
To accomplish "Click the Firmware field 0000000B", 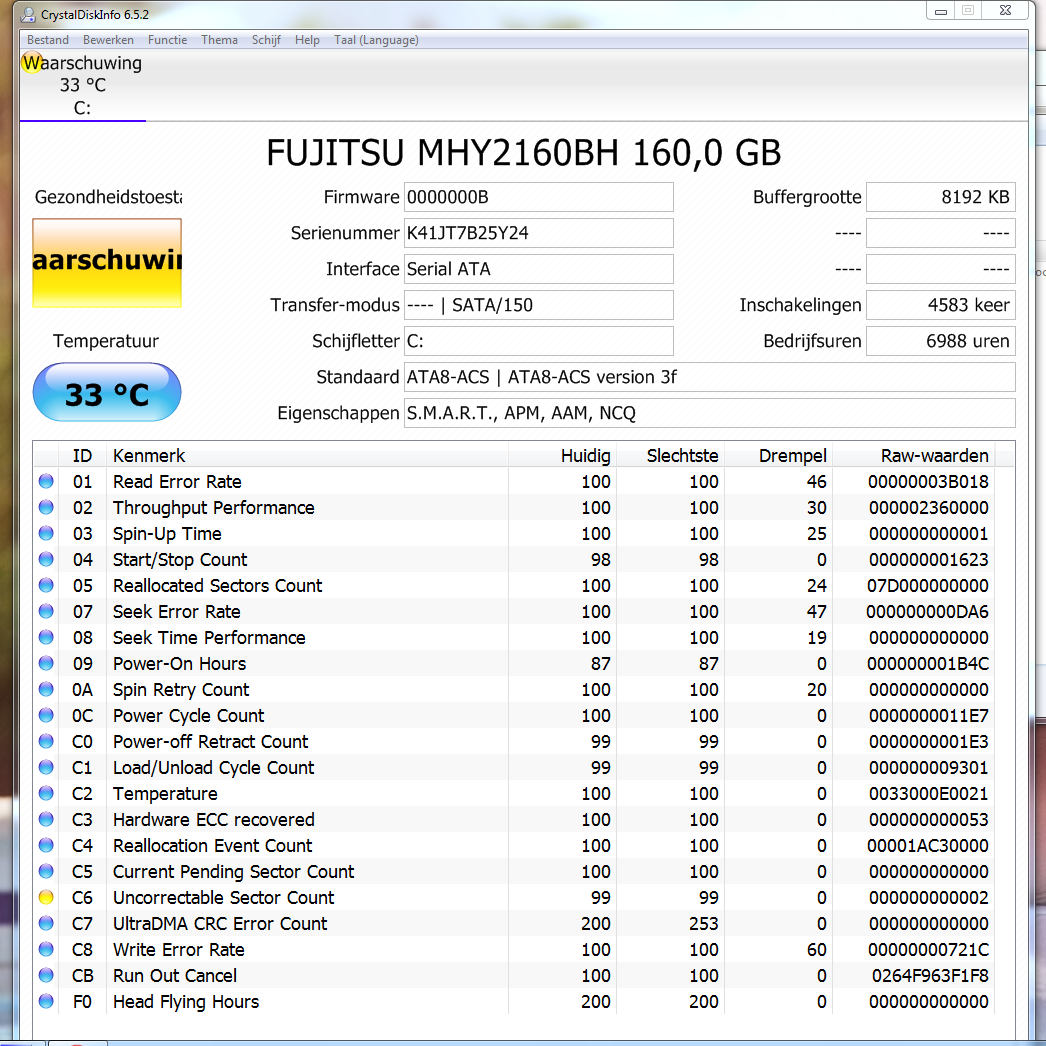I will [x=538, y=197].
